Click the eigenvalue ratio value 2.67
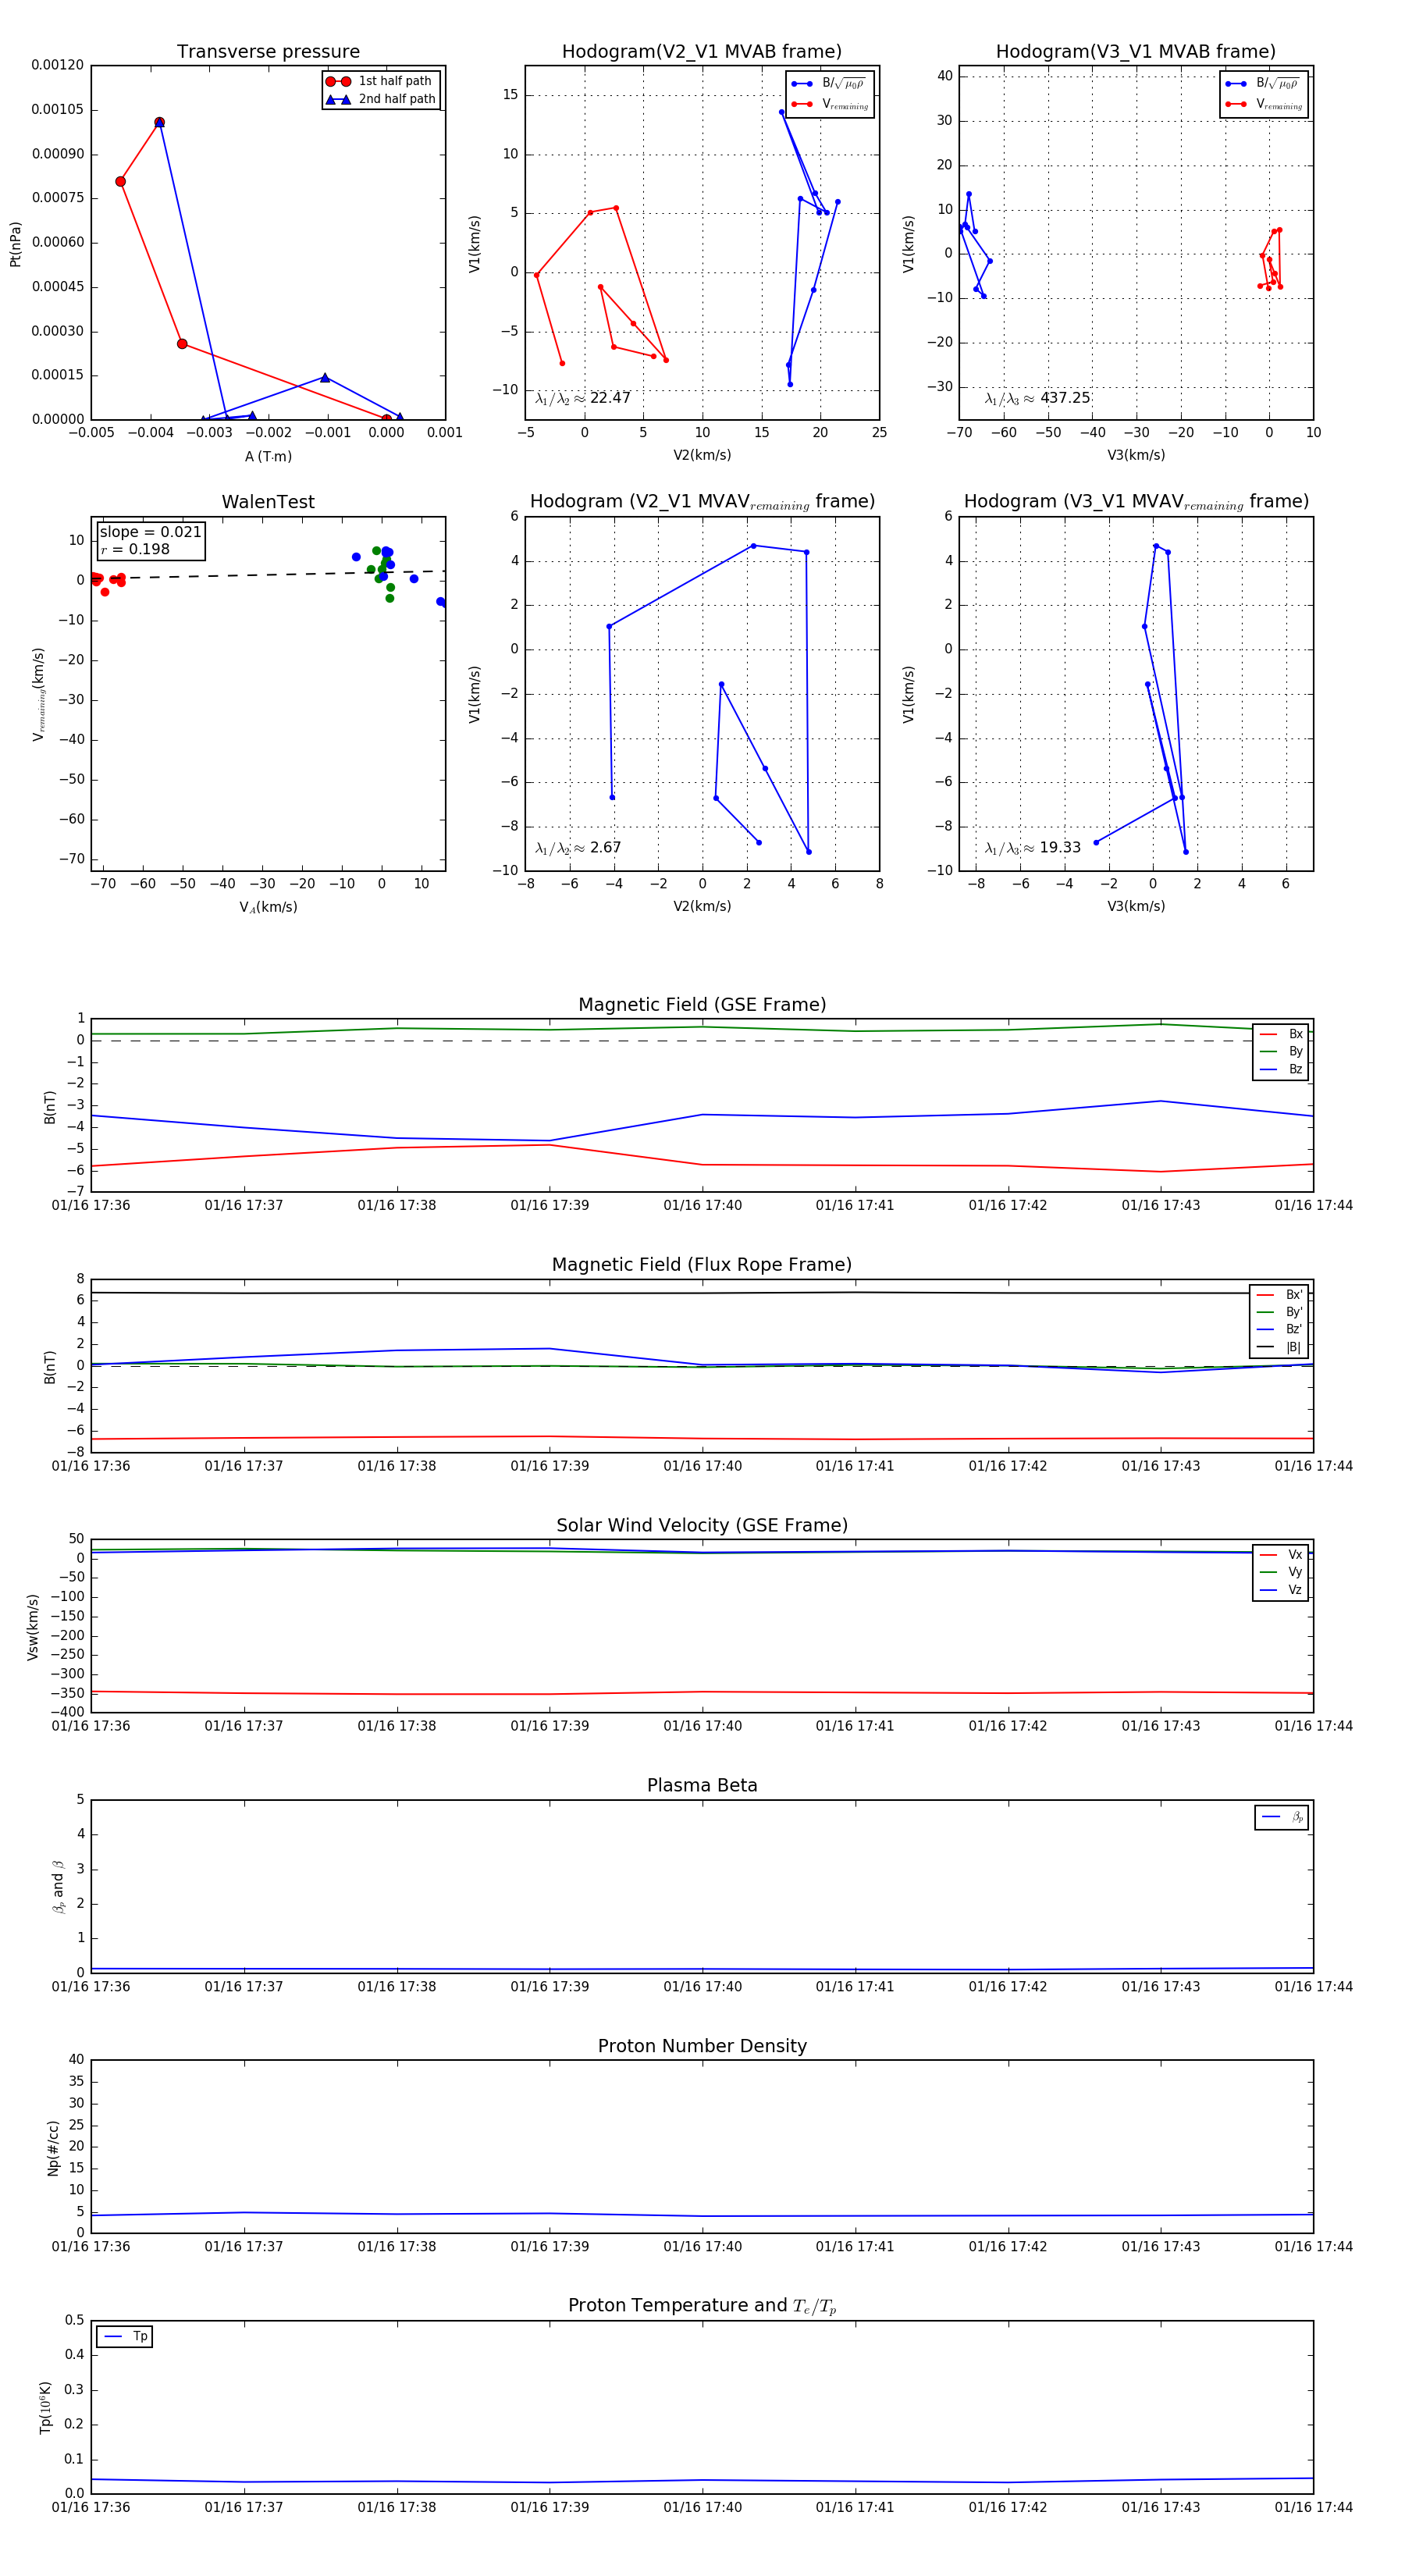 605,848
